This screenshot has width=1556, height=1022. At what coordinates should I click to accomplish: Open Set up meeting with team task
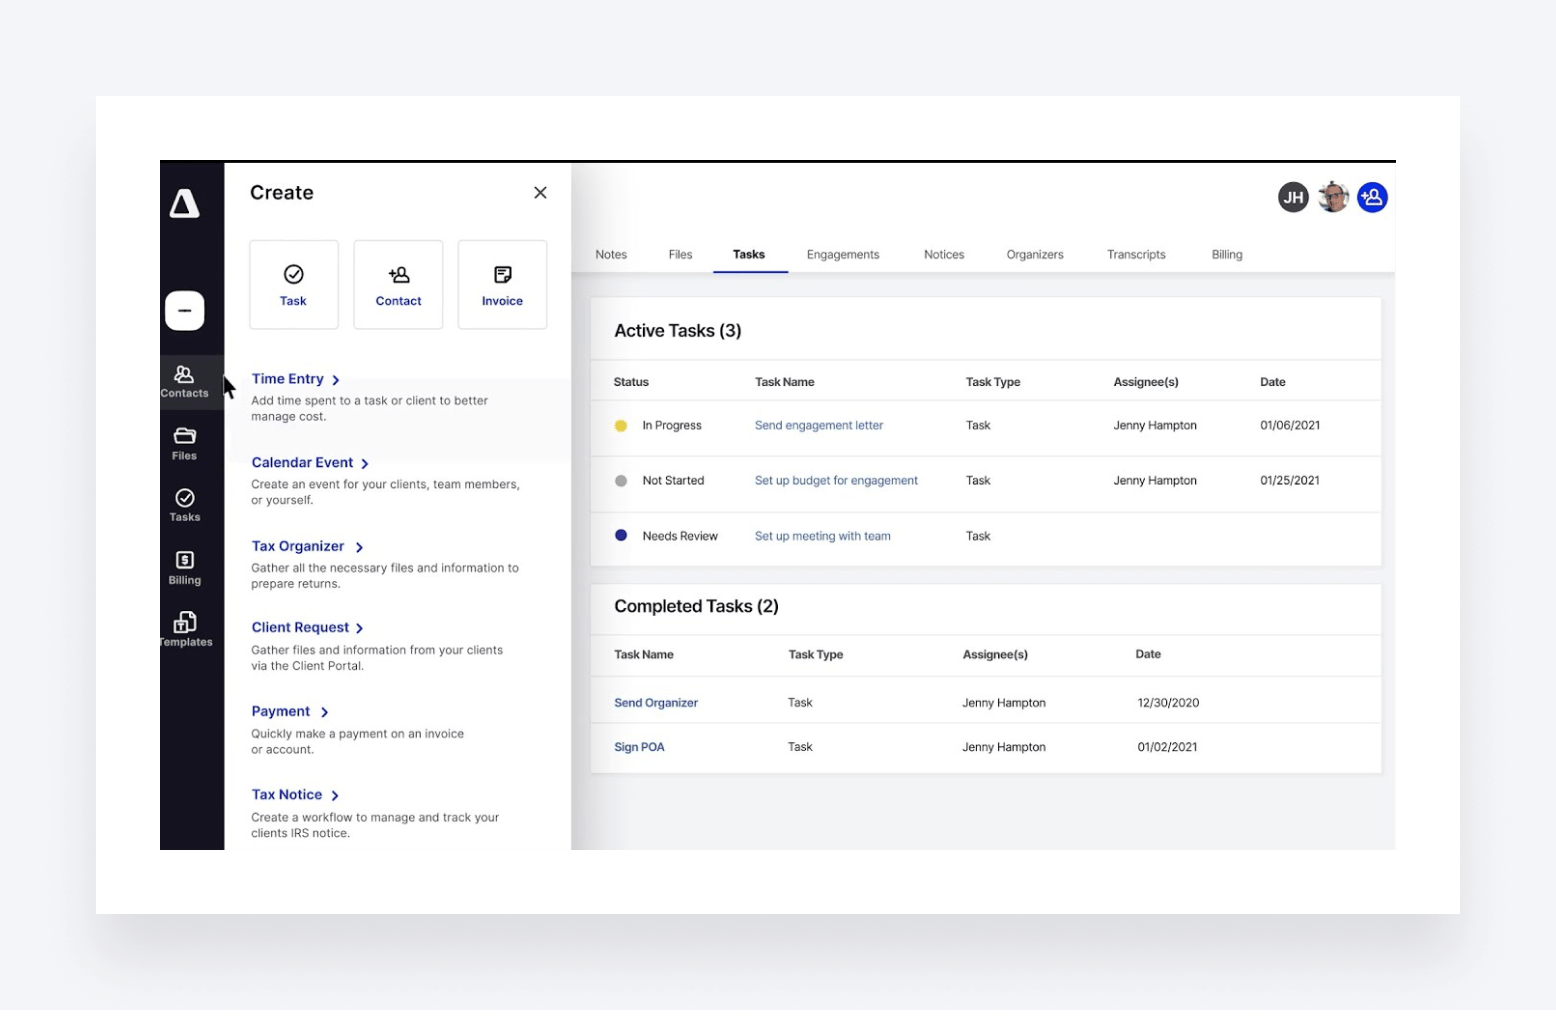pyautogui.click(x=822, y=537)
